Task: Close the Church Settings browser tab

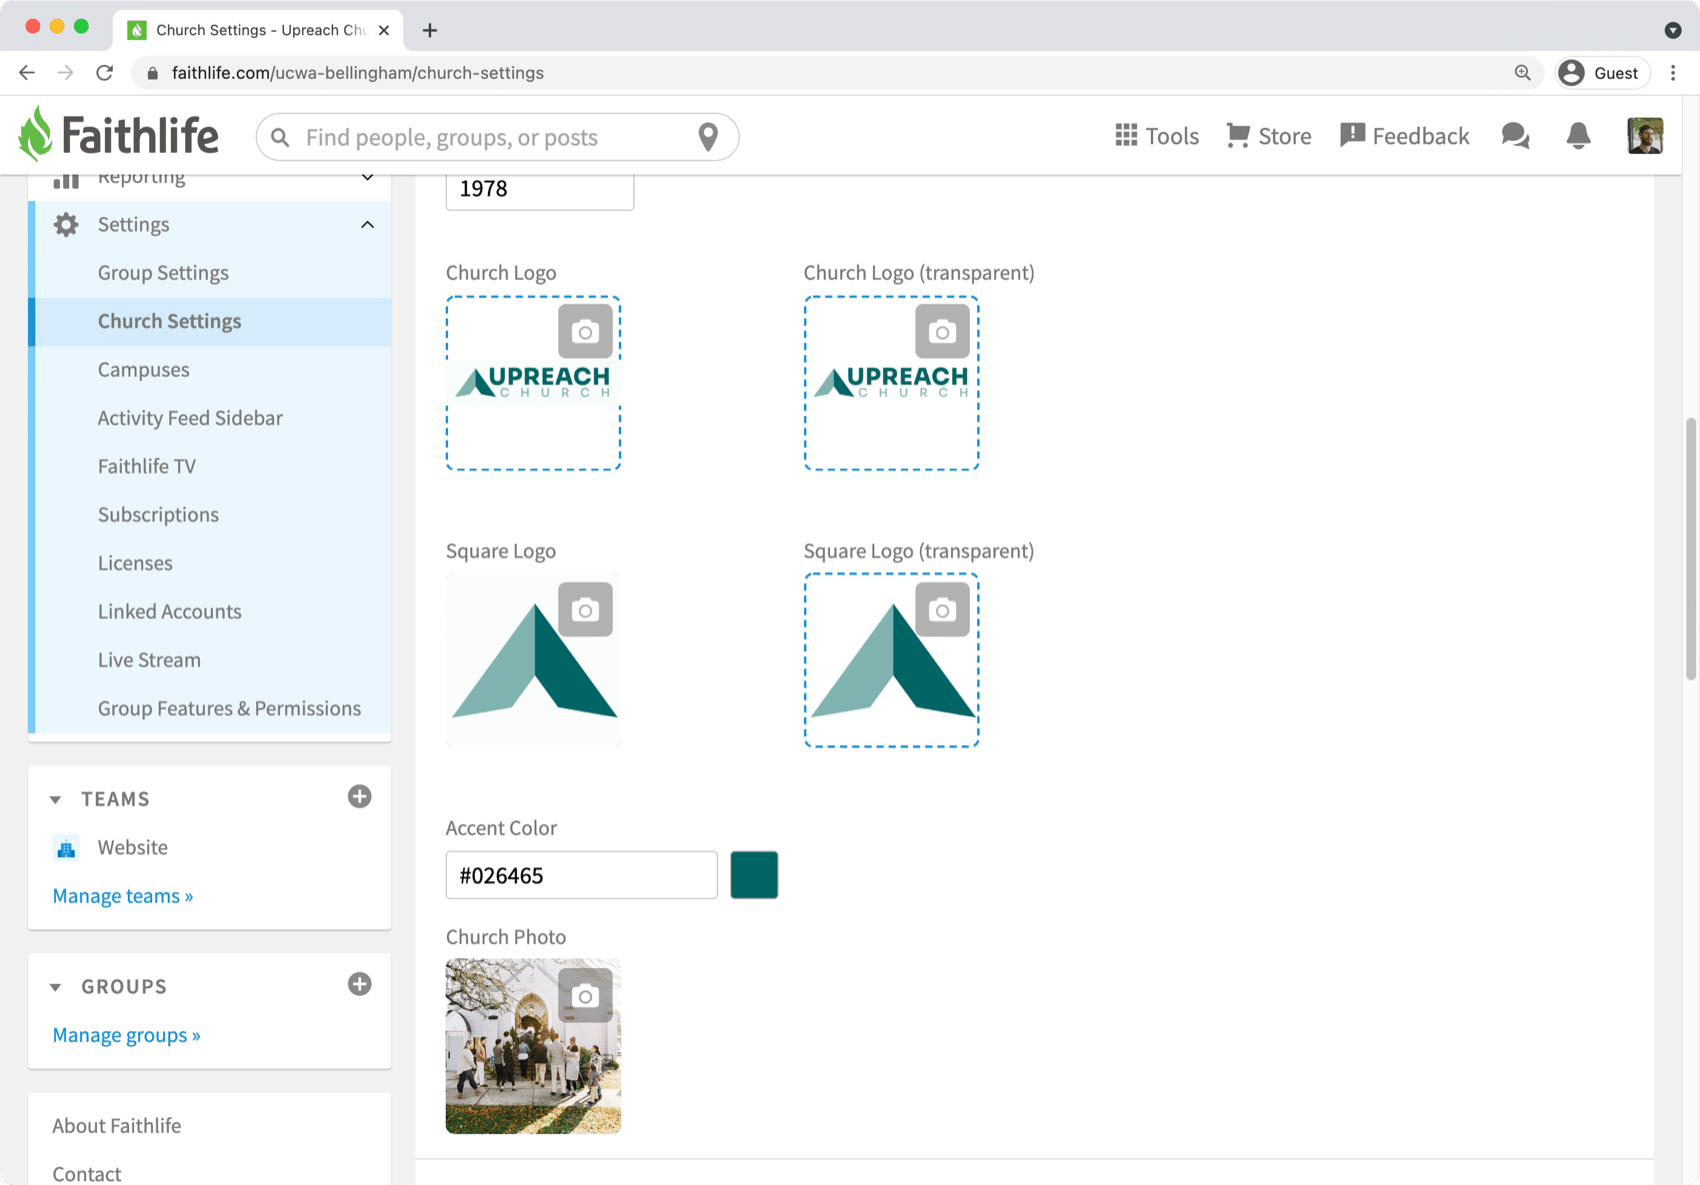Action: click(384, 30)
